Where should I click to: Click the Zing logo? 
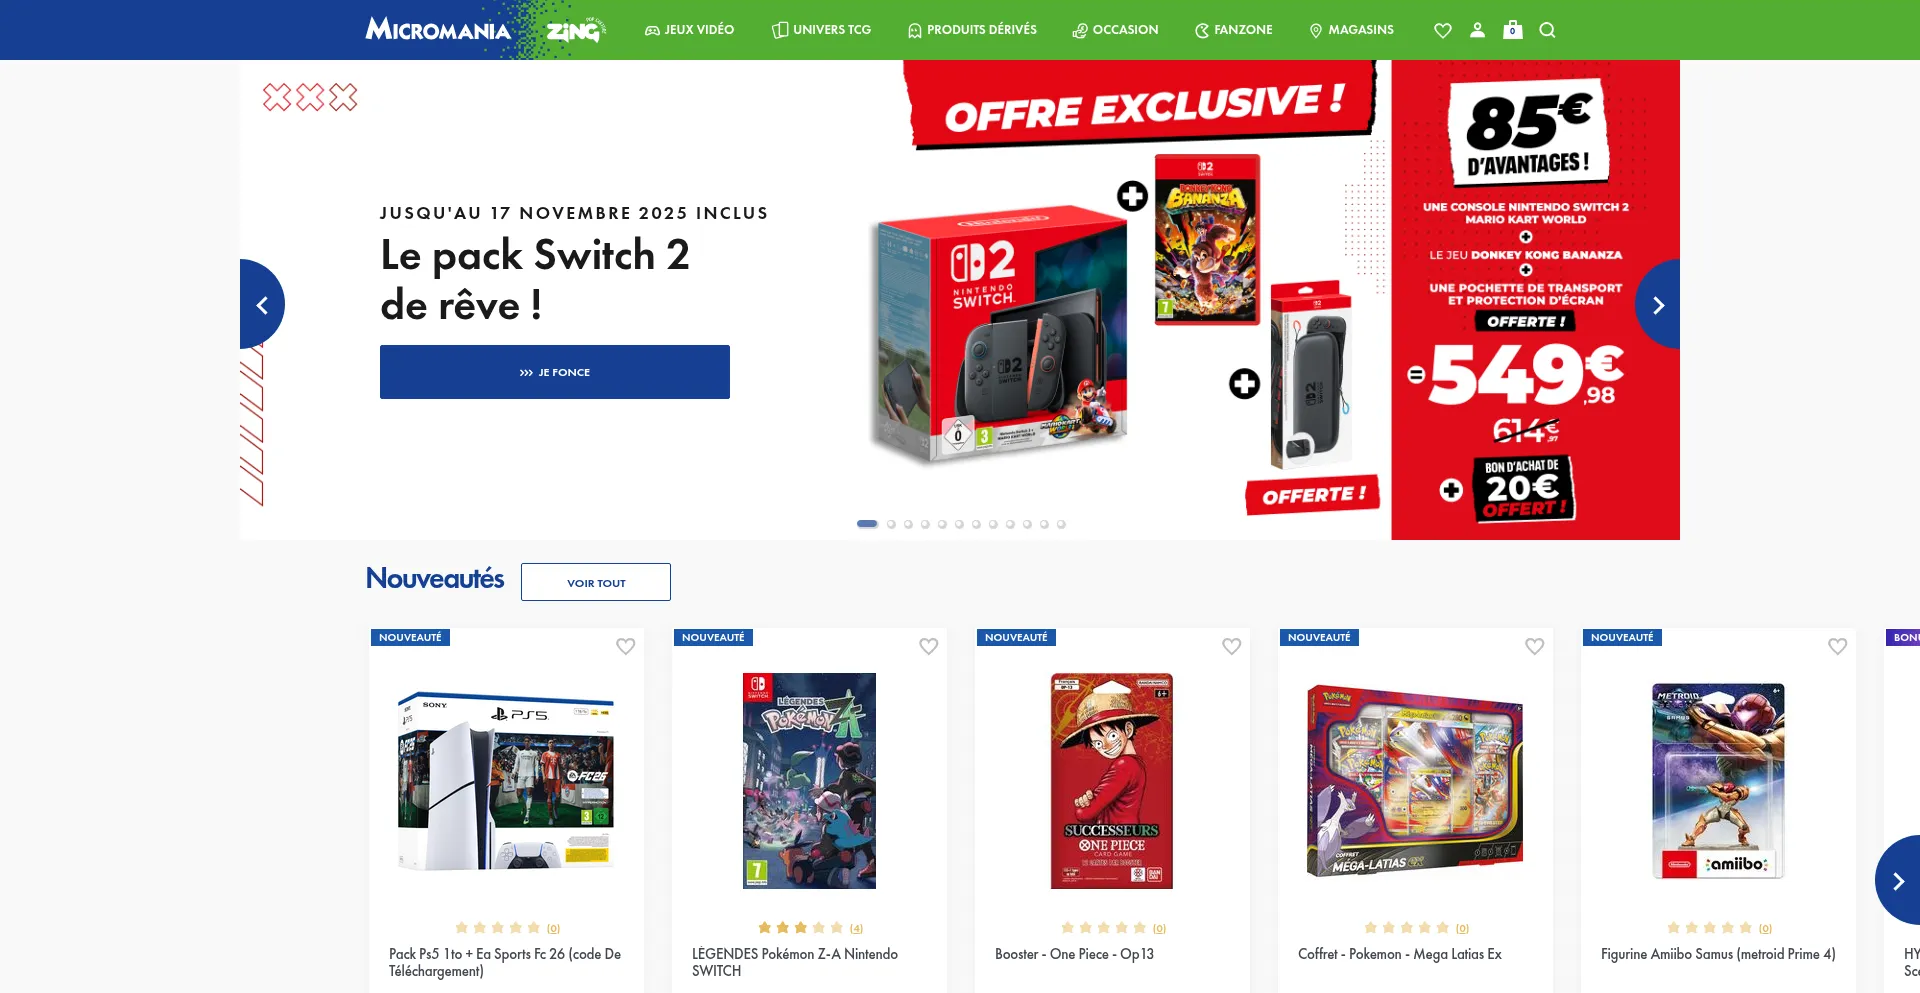click(575, 31)
